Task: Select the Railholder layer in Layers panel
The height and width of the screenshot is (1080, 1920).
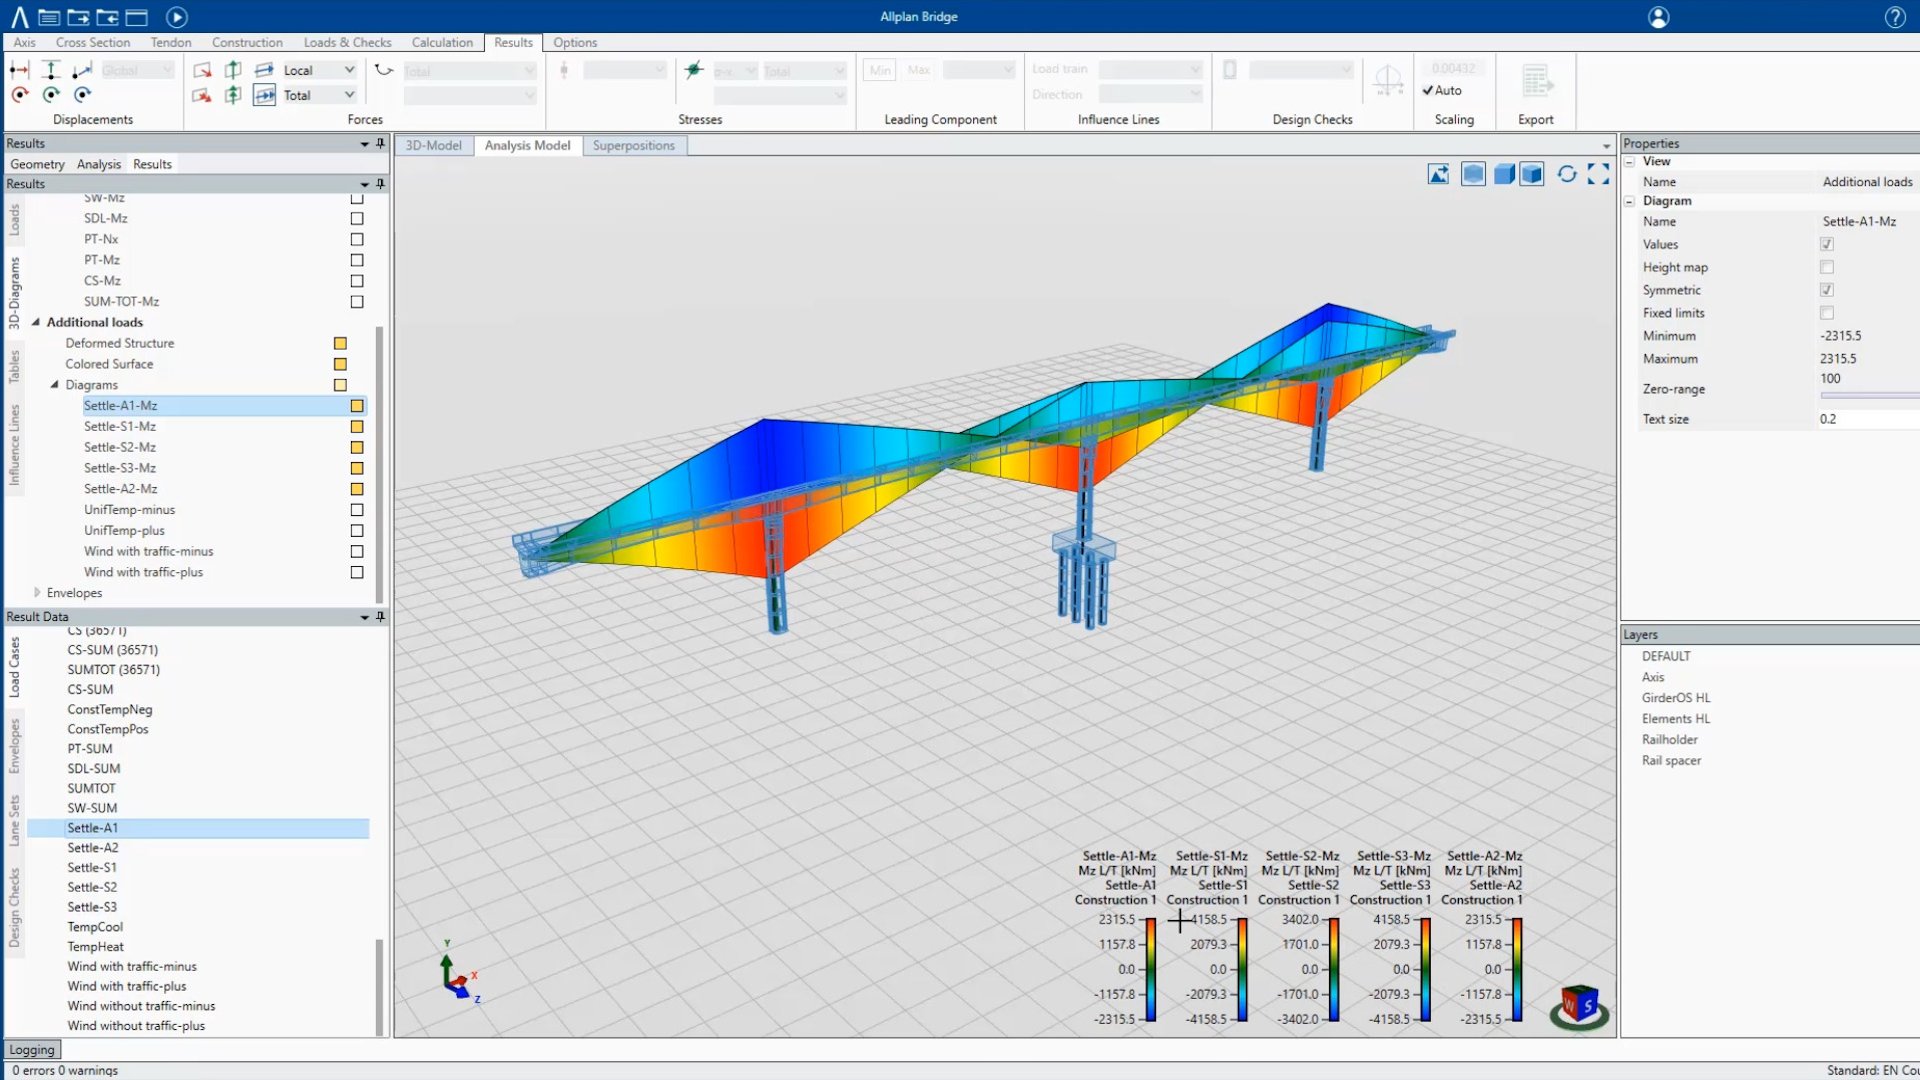Action: [x=1670, y=739]
